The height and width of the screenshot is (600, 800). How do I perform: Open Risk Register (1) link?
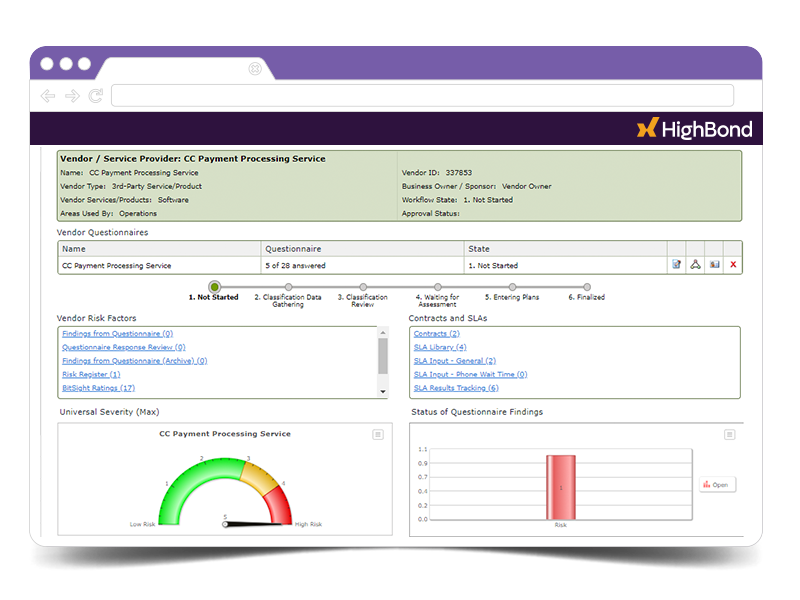click(91, 374)
